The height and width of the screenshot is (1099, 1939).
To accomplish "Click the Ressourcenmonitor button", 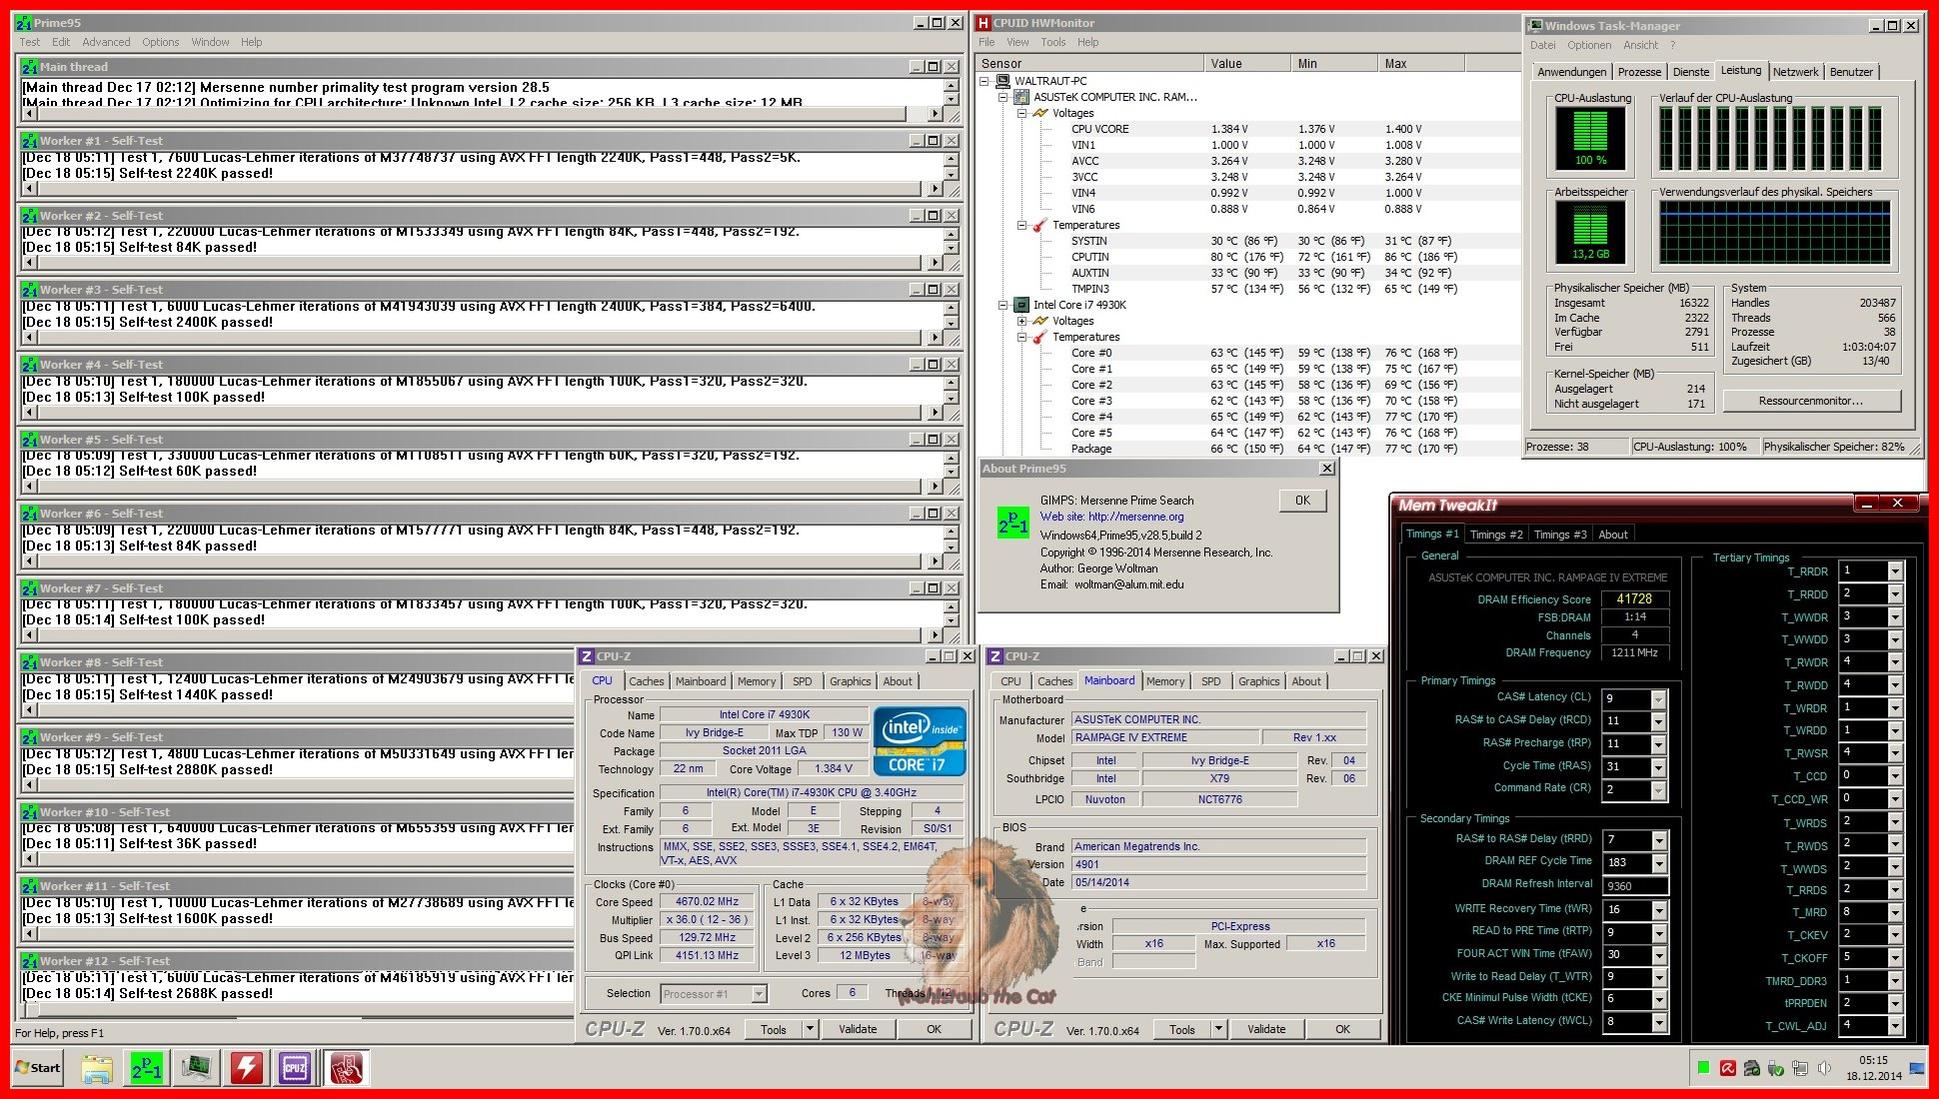I will point(1810,401).
